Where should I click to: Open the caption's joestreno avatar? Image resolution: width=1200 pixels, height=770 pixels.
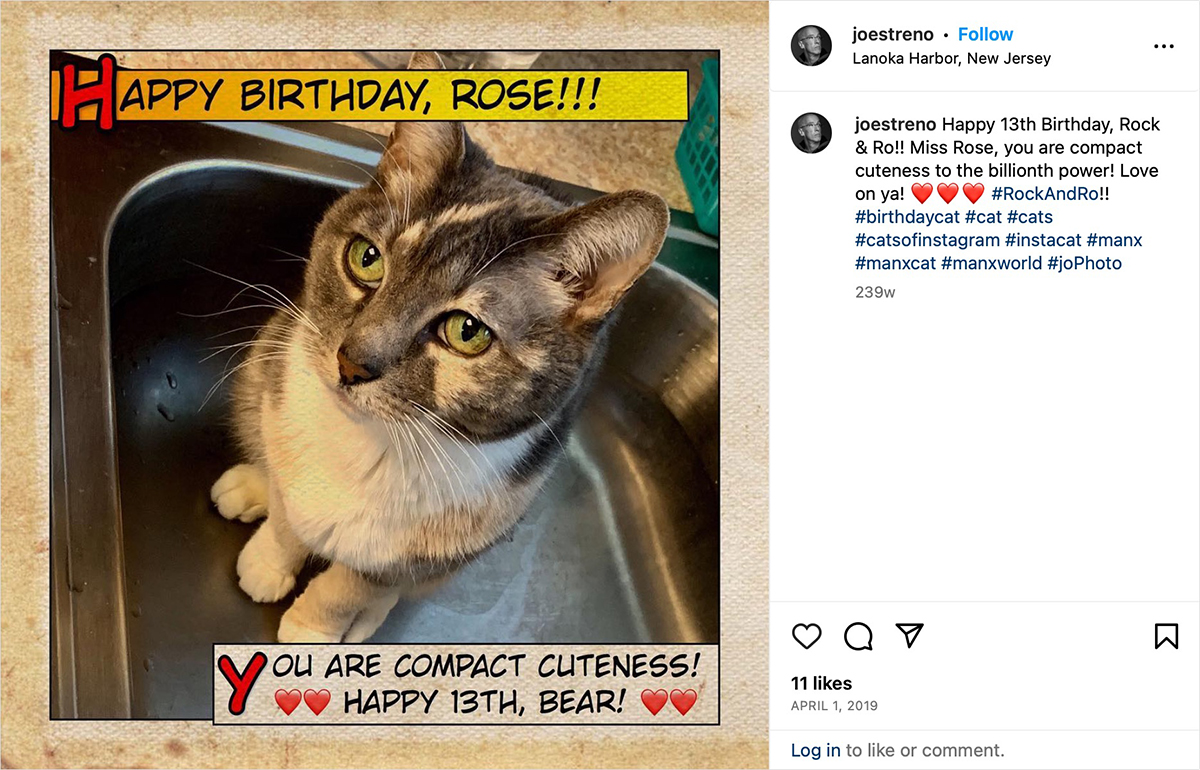click(811, 133)
